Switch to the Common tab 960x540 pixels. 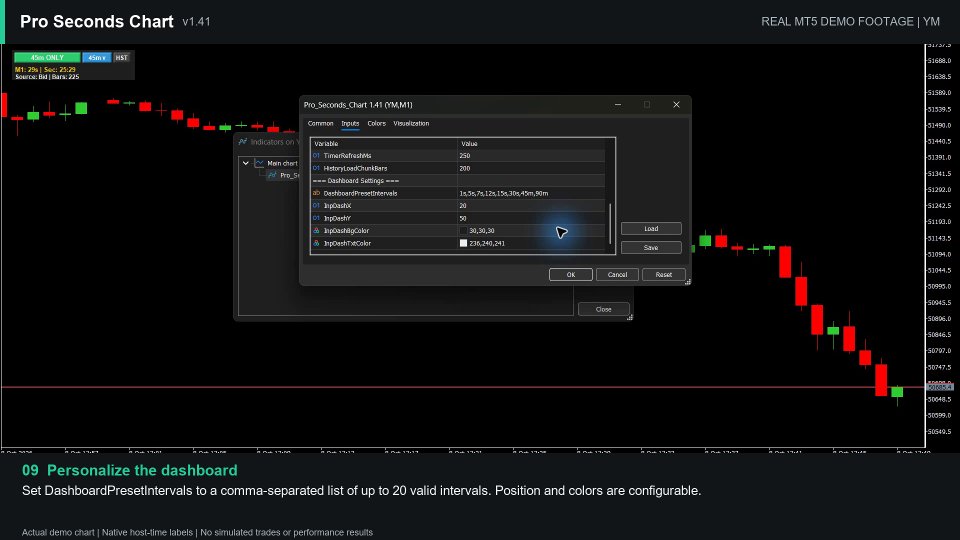(x=320, y=124)
